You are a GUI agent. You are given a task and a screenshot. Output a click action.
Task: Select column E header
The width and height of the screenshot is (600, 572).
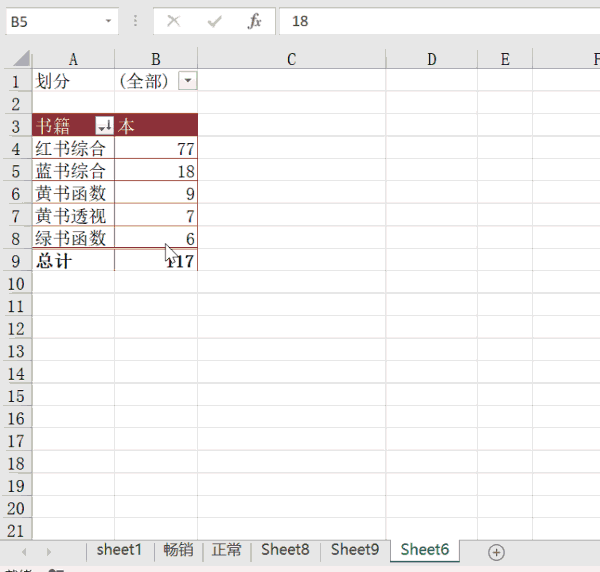(505, 59)
